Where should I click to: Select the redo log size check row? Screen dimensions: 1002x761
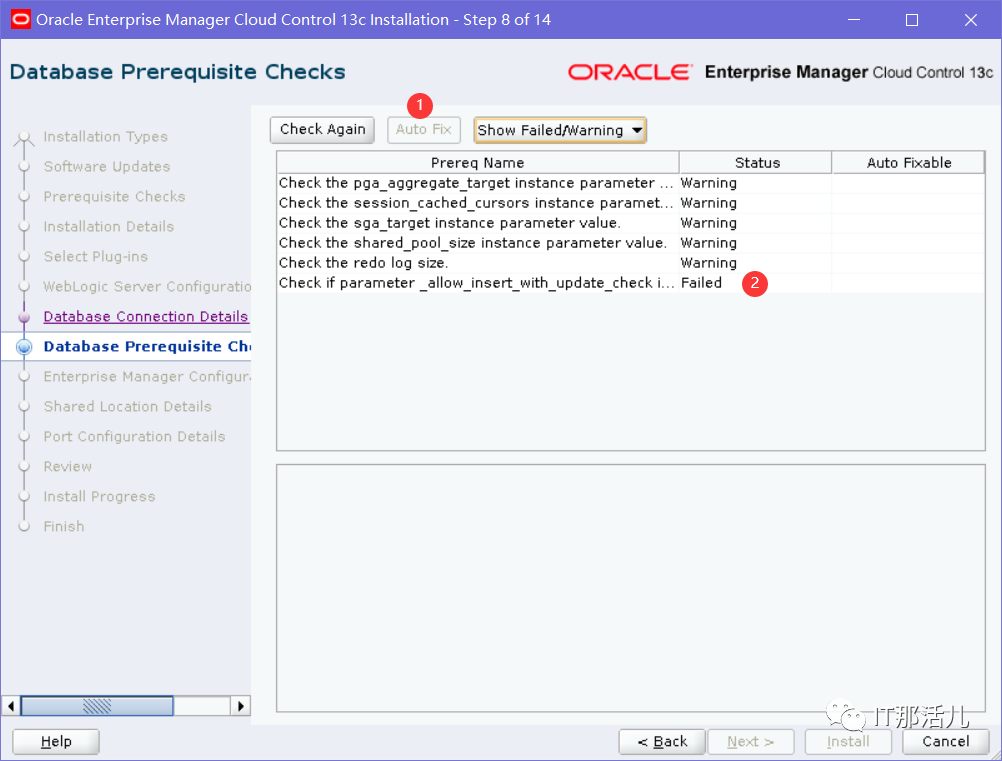(631, 263)
